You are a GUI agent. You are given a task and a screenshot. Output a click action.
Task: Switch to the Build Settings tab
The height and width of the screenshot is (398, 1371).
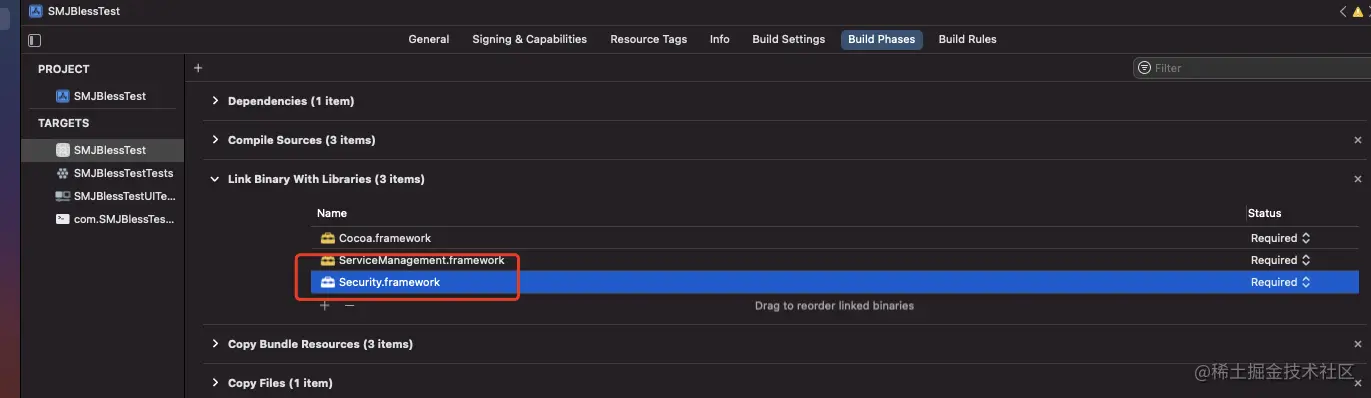click(x=788, y=39)
